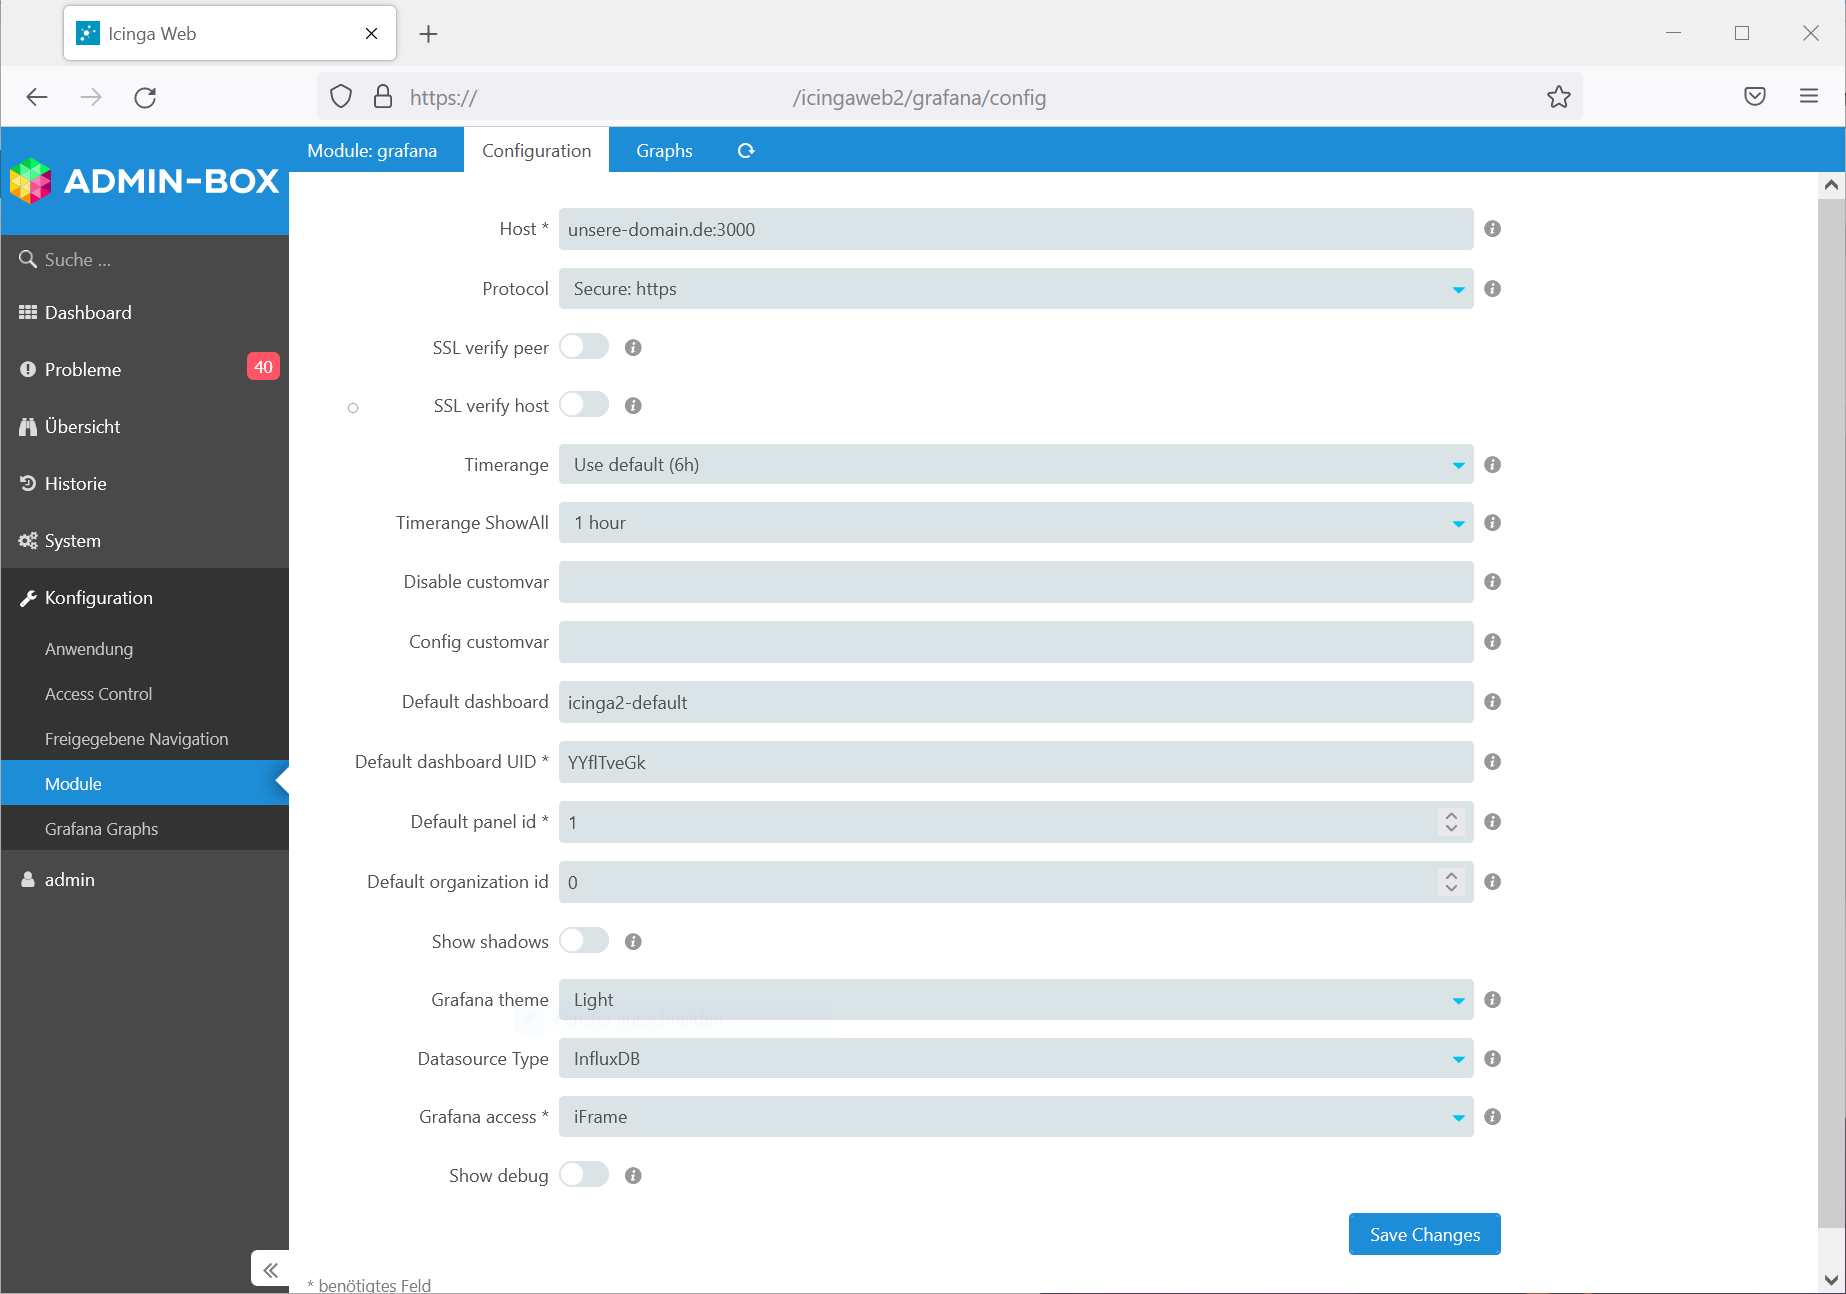Click the refresh icon next to Graphs tab
1846x1294 pixels.
746,150
